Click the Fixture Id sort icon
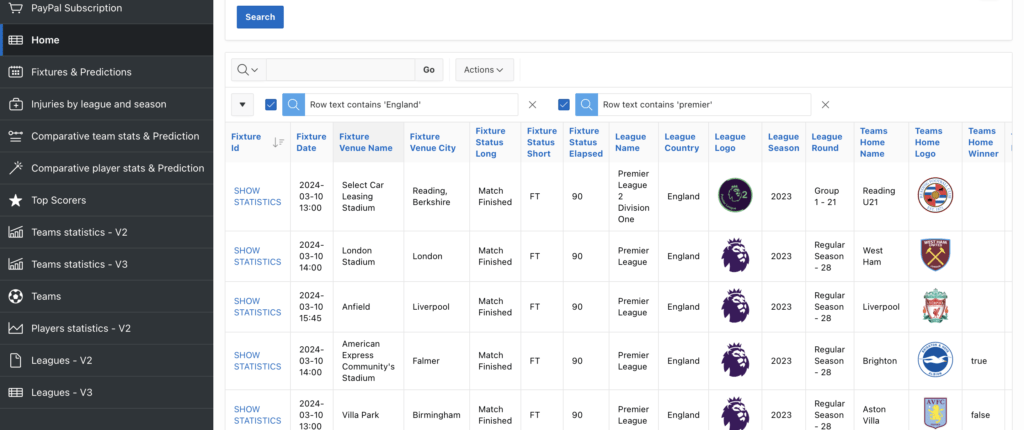 click(279, 142)
